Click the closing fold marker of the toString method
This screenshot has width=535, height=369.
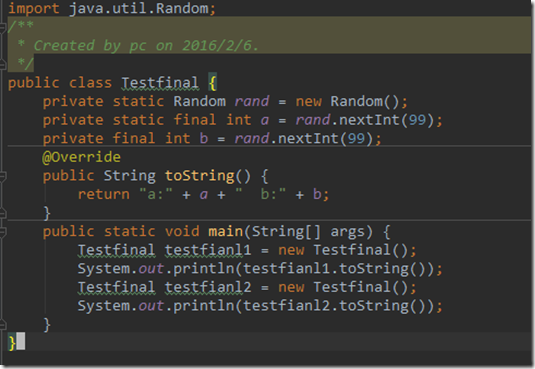coord(3,214)
